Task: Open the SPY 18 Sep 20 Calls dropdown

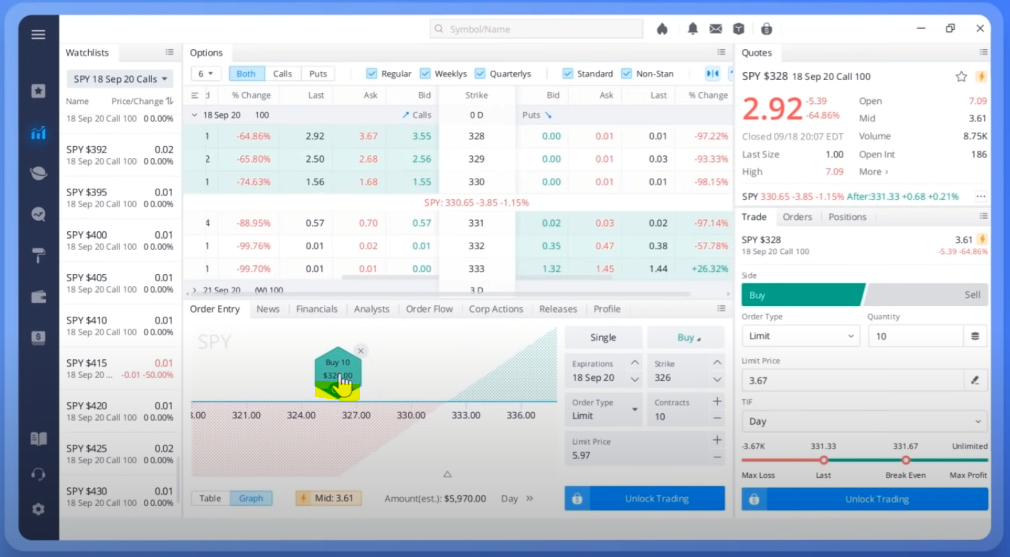Action: pyautogui.click(x=120, y=79)
